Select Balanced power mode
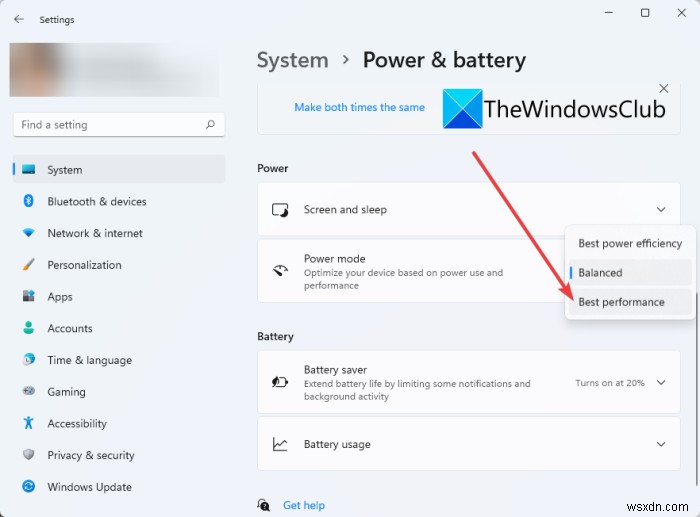700x517 pixels. [x=630, y=272]
